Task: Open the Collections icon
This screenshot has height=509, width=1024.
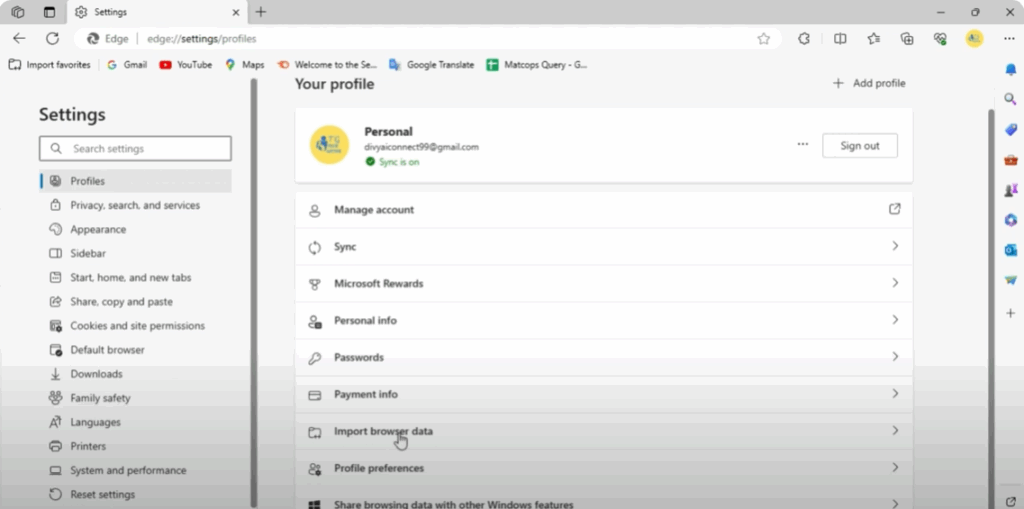Action: [907, 39]
